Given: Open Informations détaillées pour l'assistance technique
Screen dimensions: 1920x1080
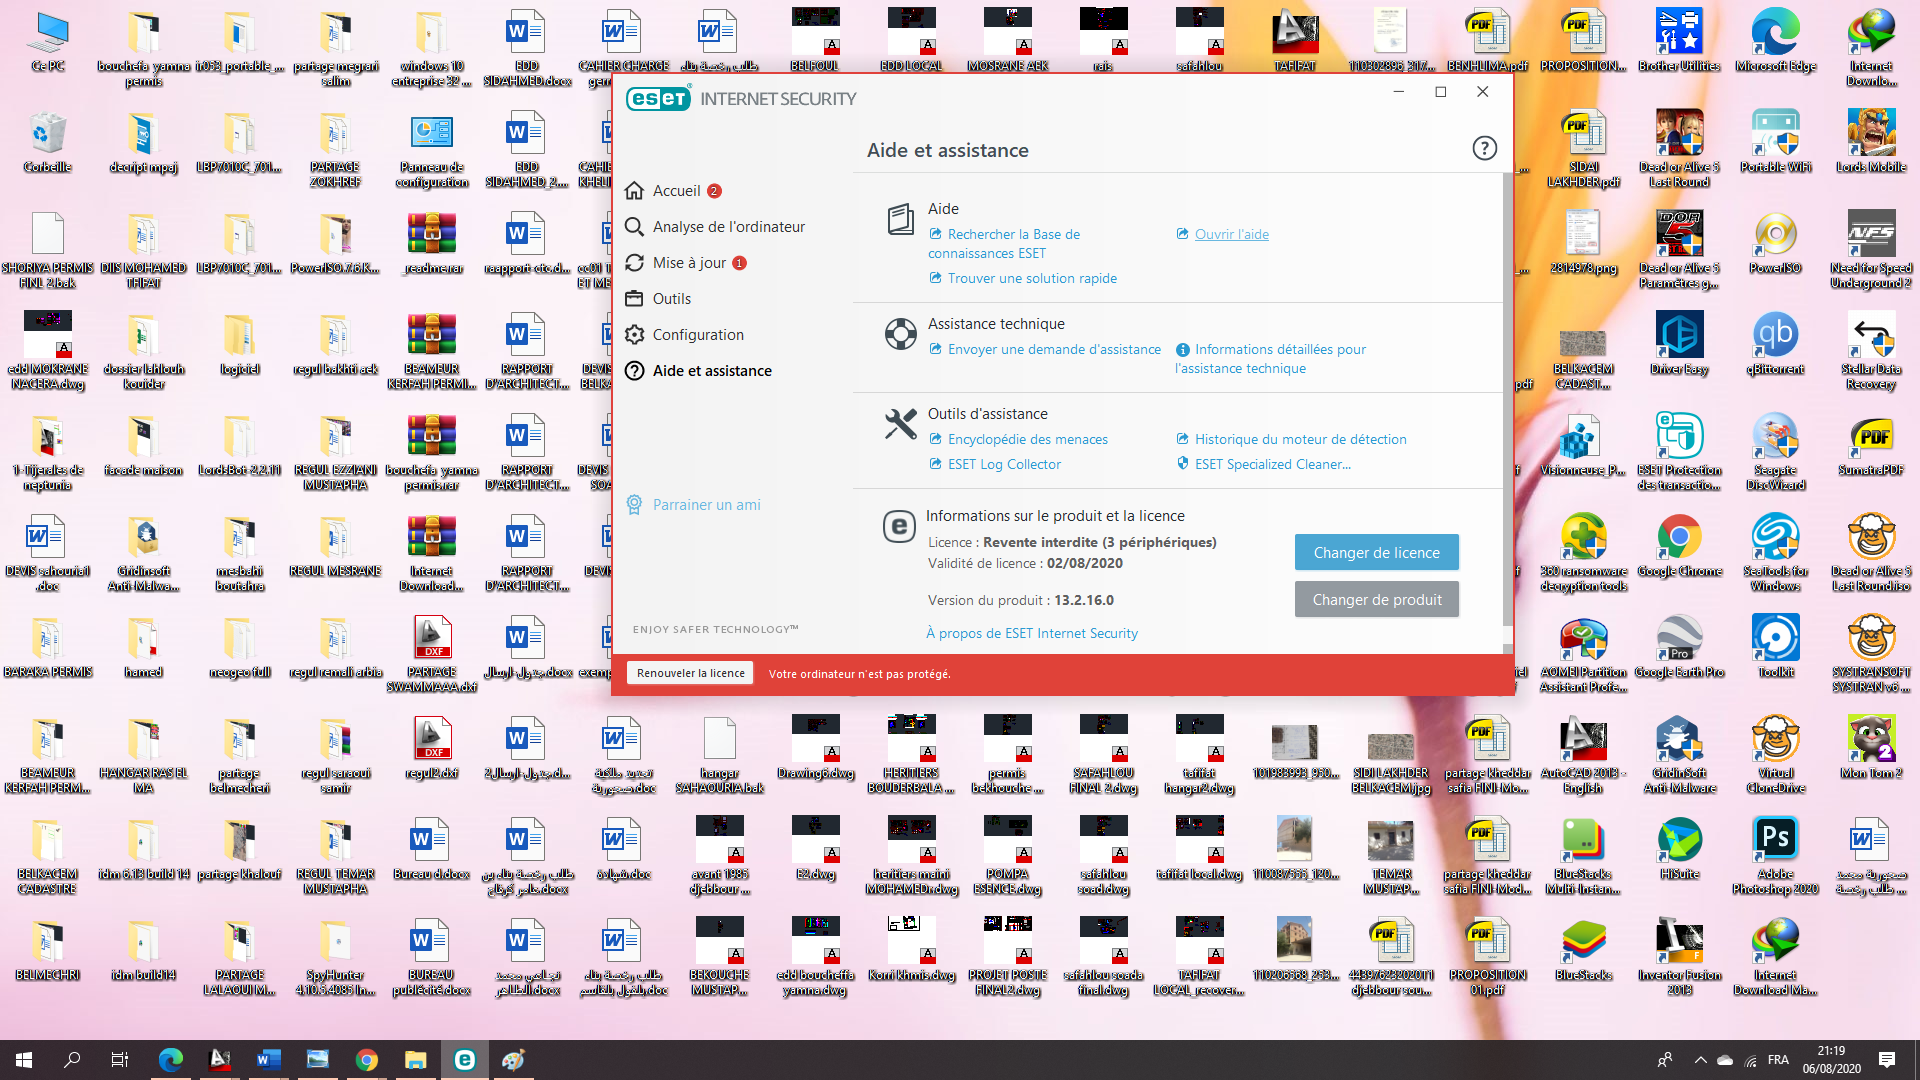Looking at the screenshot, I should tap(1271, 359).
